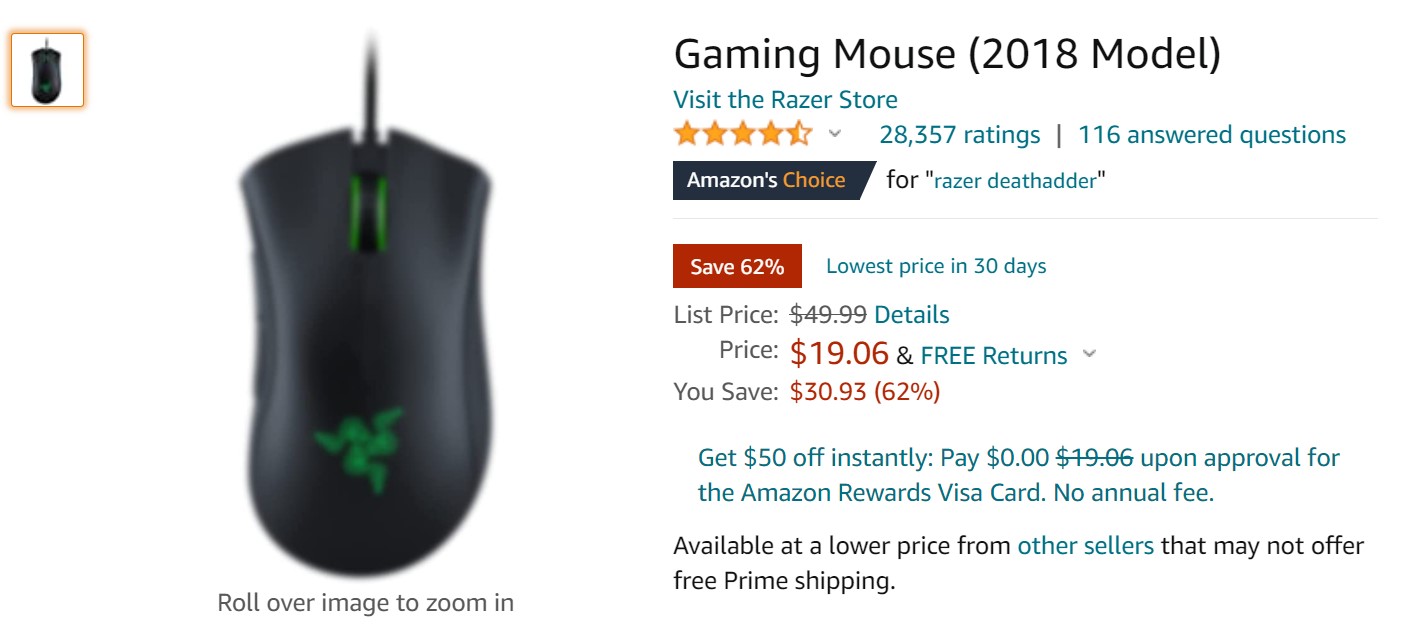Open the 28,357 ratings link

959,135
